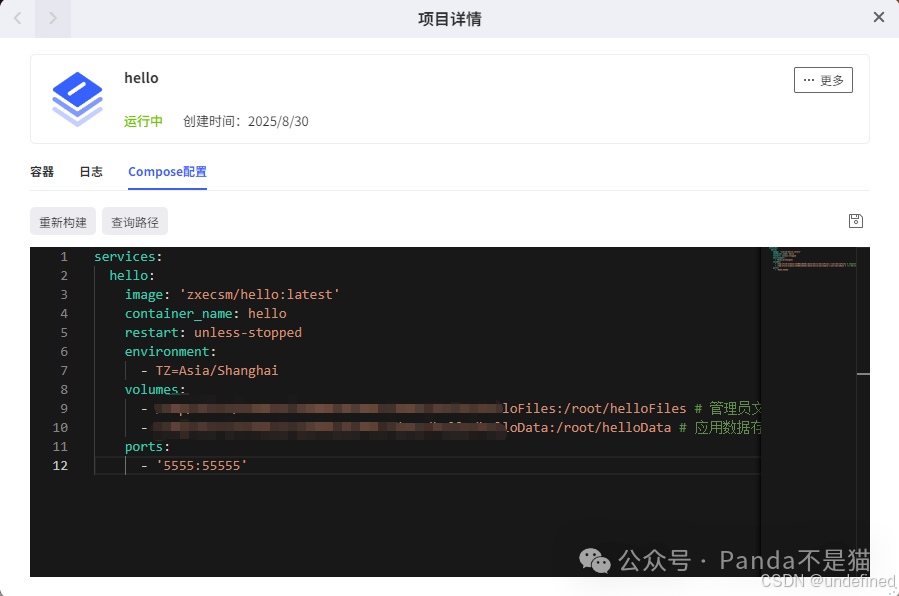This screenshot has width=899, height=596.
Task: Click the 'hello:' service key line
Action: tap(132, 275)
